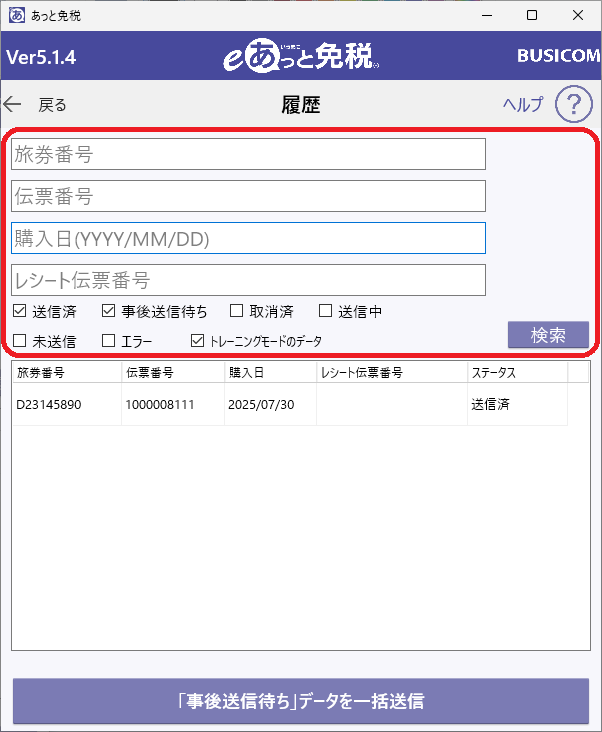
Task: Tick the 未送信 checkbox
Action: tap(20, 341)
